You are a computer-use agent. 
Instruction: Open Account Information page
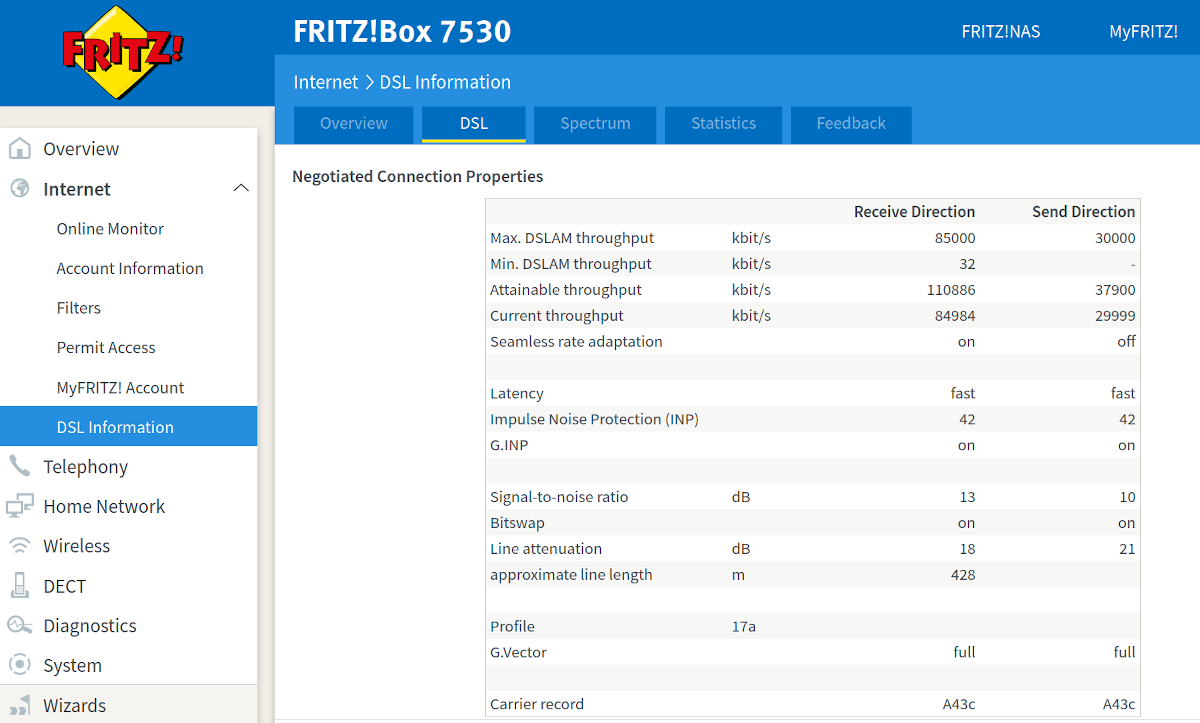(128, 268)
